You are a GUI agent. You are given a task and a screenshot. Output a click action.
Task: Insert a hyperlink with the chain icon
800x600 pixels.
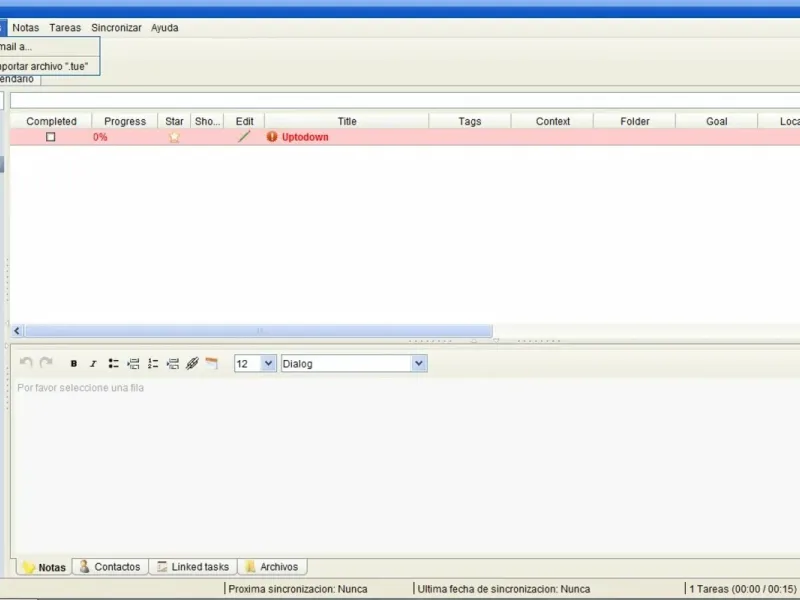click(x=192, y=363)
